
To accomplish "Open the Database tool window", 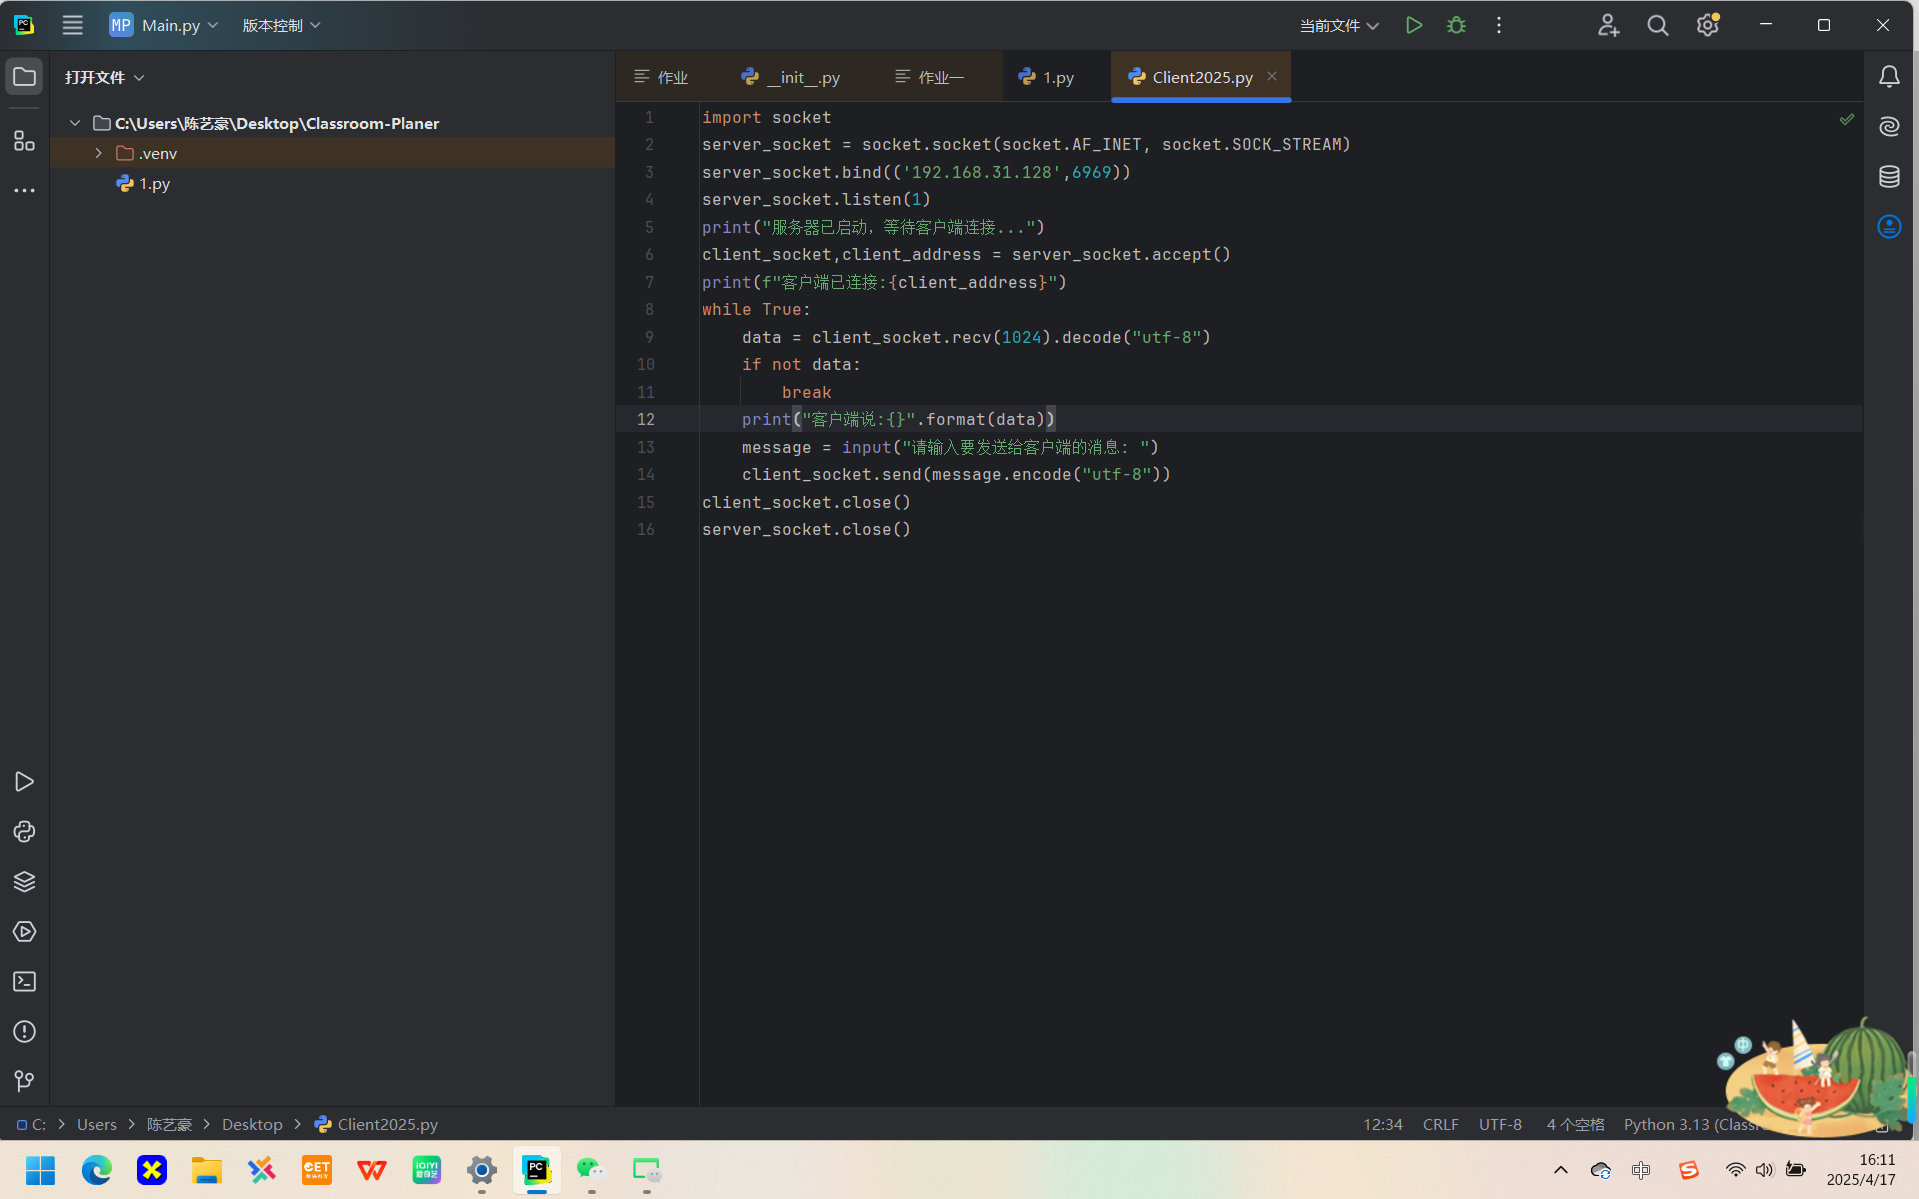I will (x=1888, y=177).
